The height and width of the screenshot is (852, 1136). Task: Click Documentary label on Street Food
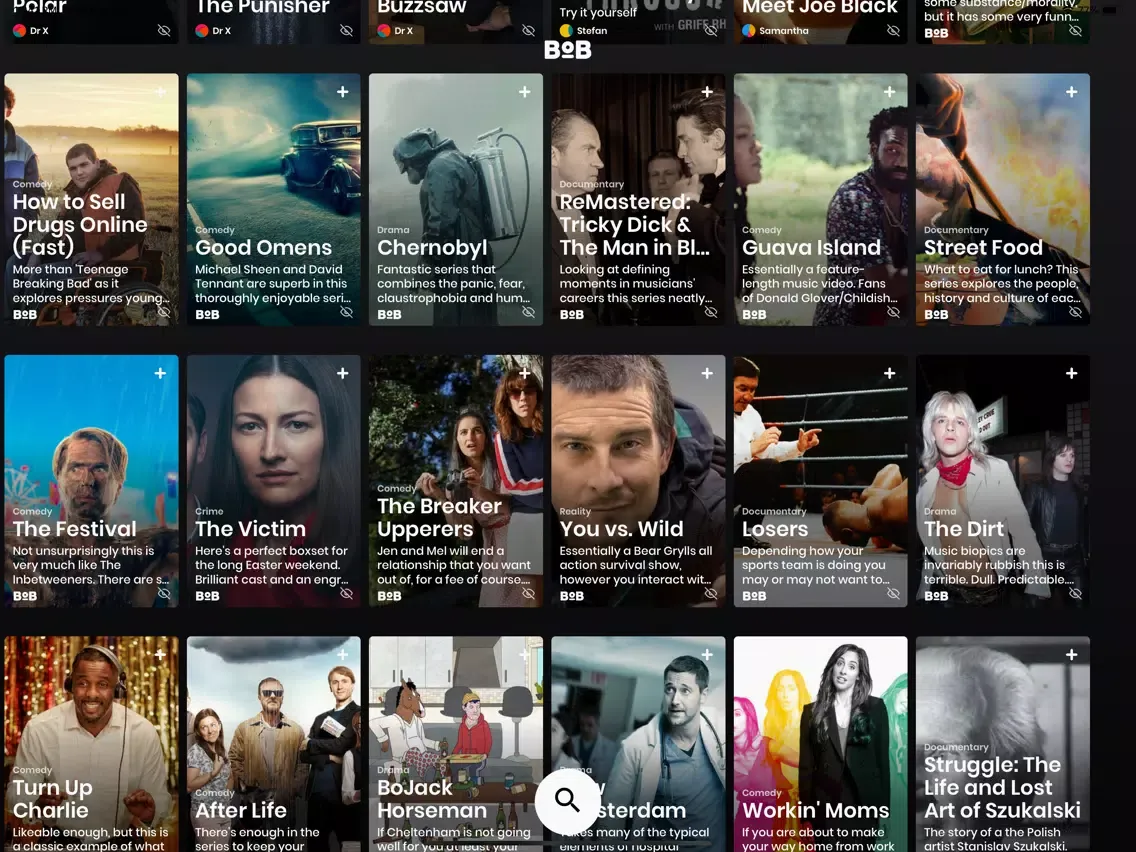[x=956, y=230]
